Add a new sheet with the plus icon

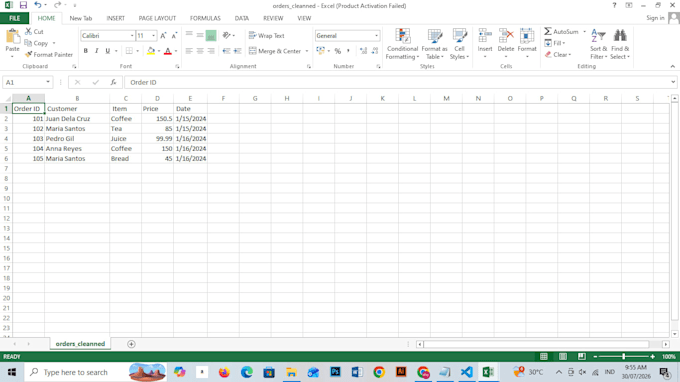(x=131, y=344)
